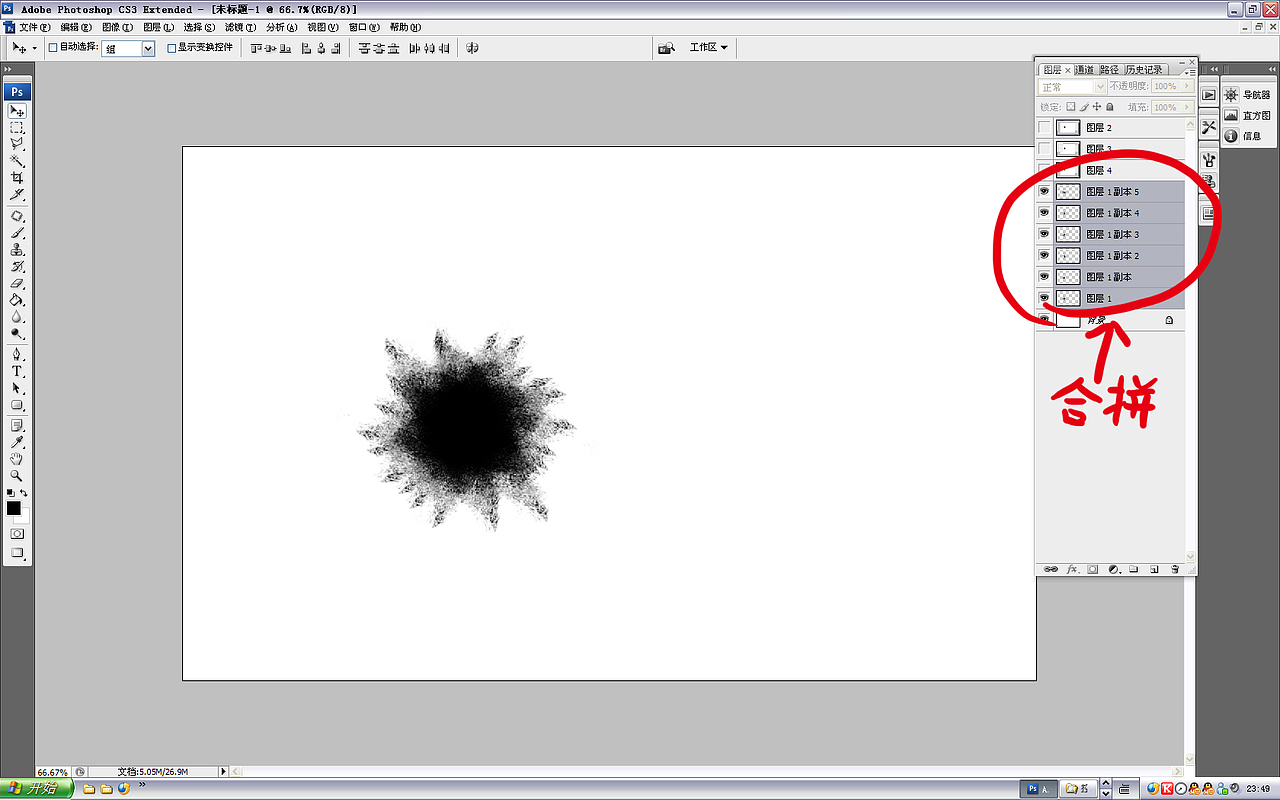Select the Pen tool
This screenshot has height=800, width=1280.
point(17,354)
